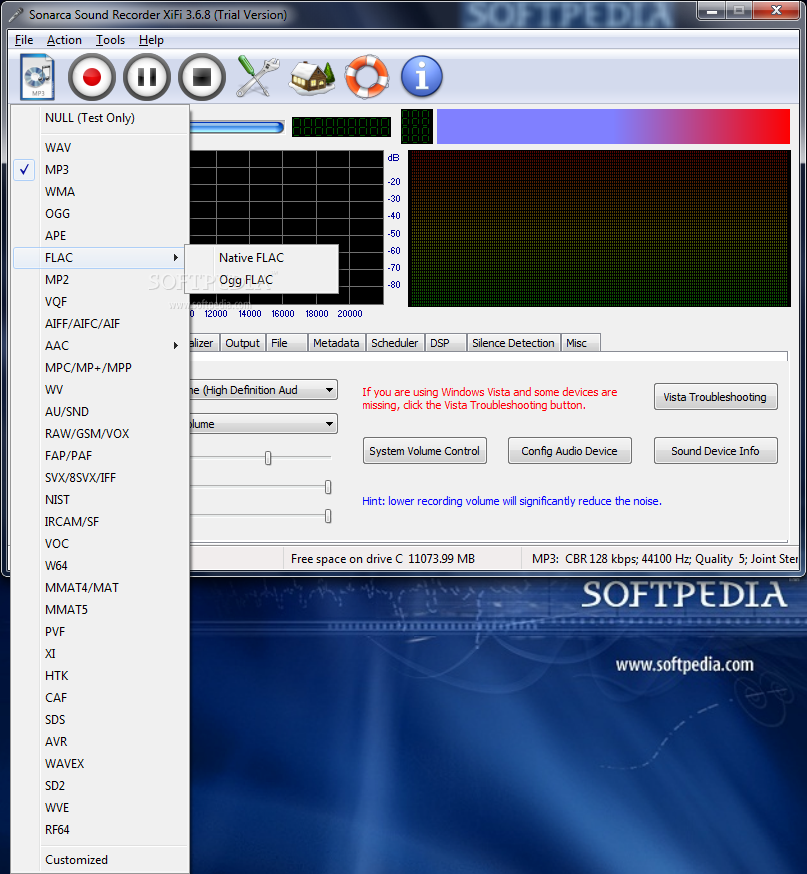Select VOC format
This screenshot has height=874, width=807.
(100, 544)
